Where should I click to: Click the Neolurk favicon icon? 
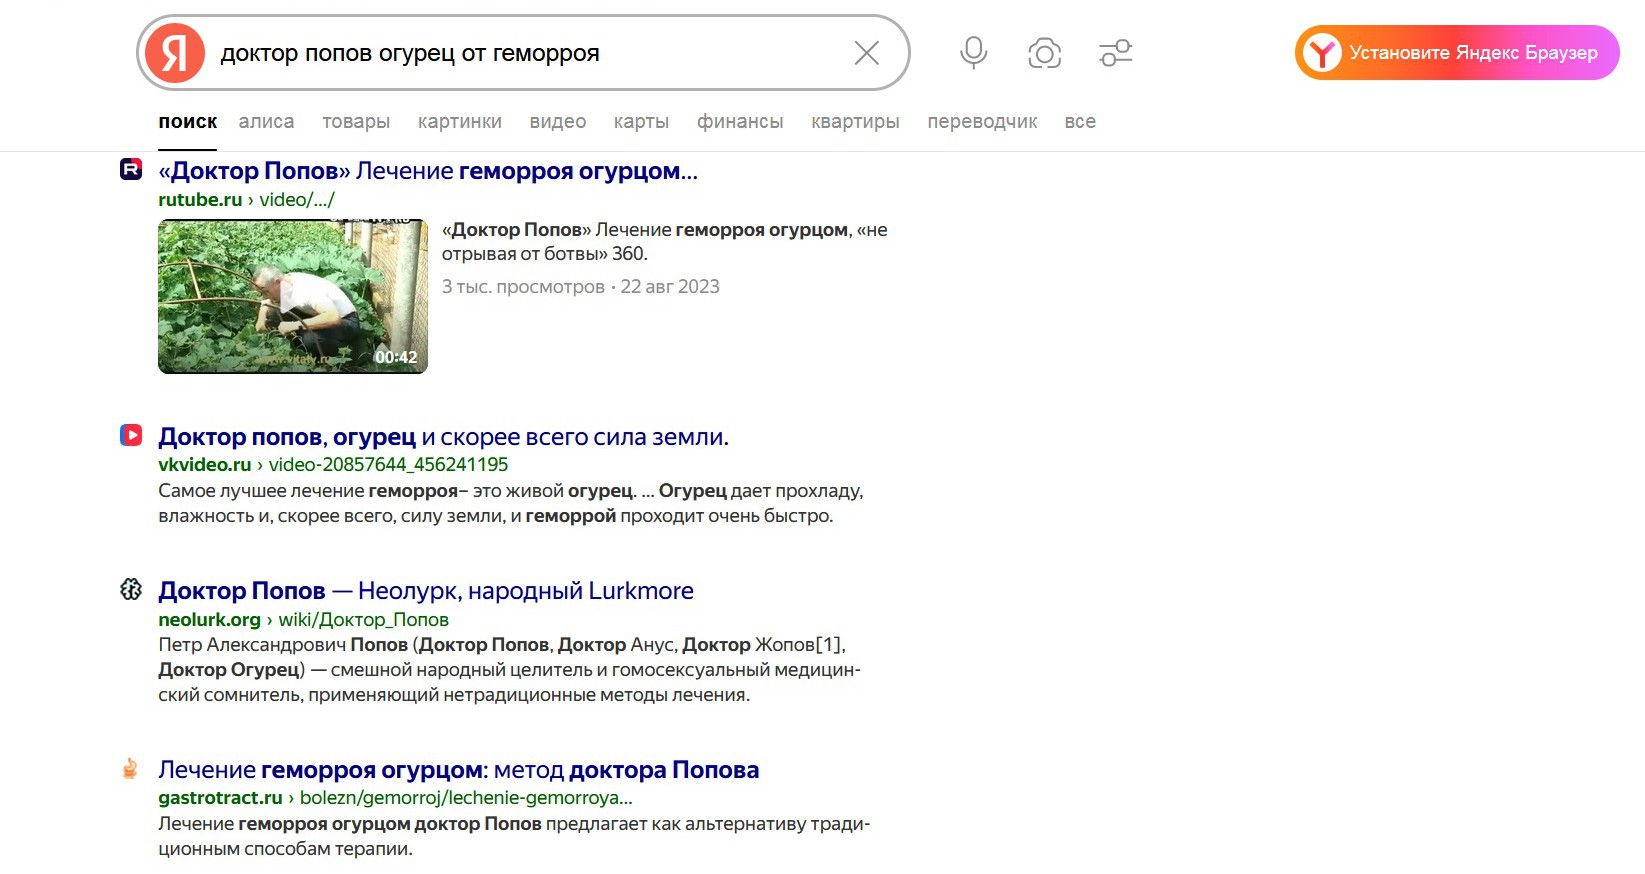[x=131, y=589]
